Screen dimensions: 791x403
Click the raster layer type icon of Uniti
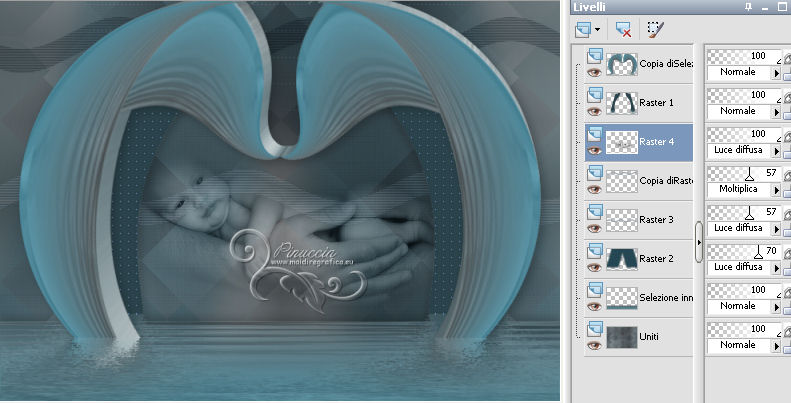click(x=595, y=328)
